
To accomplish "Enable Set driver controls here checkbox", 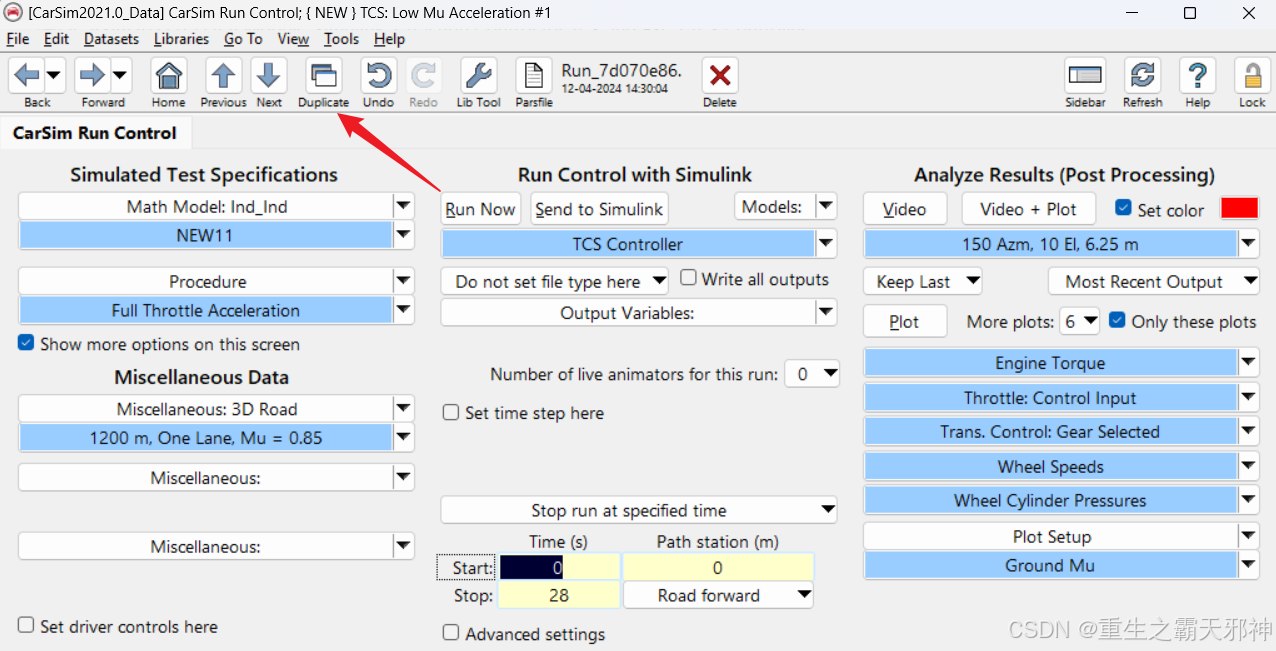I will coord(26,625).
